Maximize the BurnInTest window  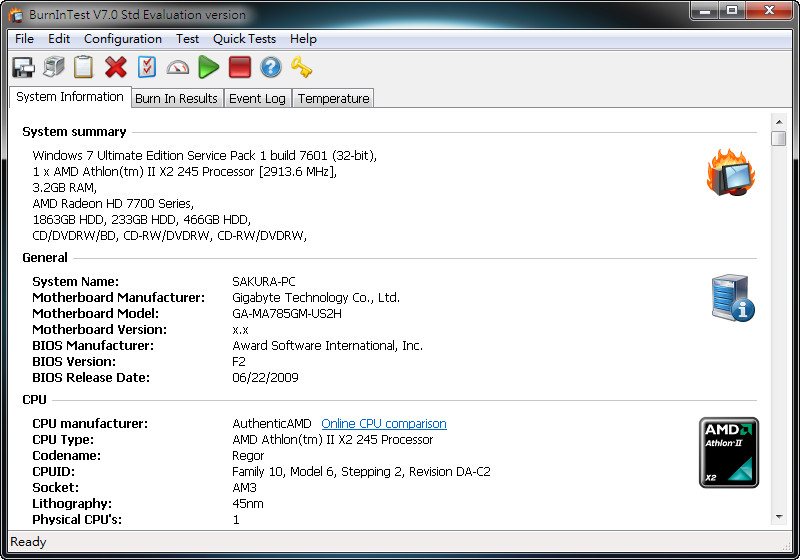[732, 11]
